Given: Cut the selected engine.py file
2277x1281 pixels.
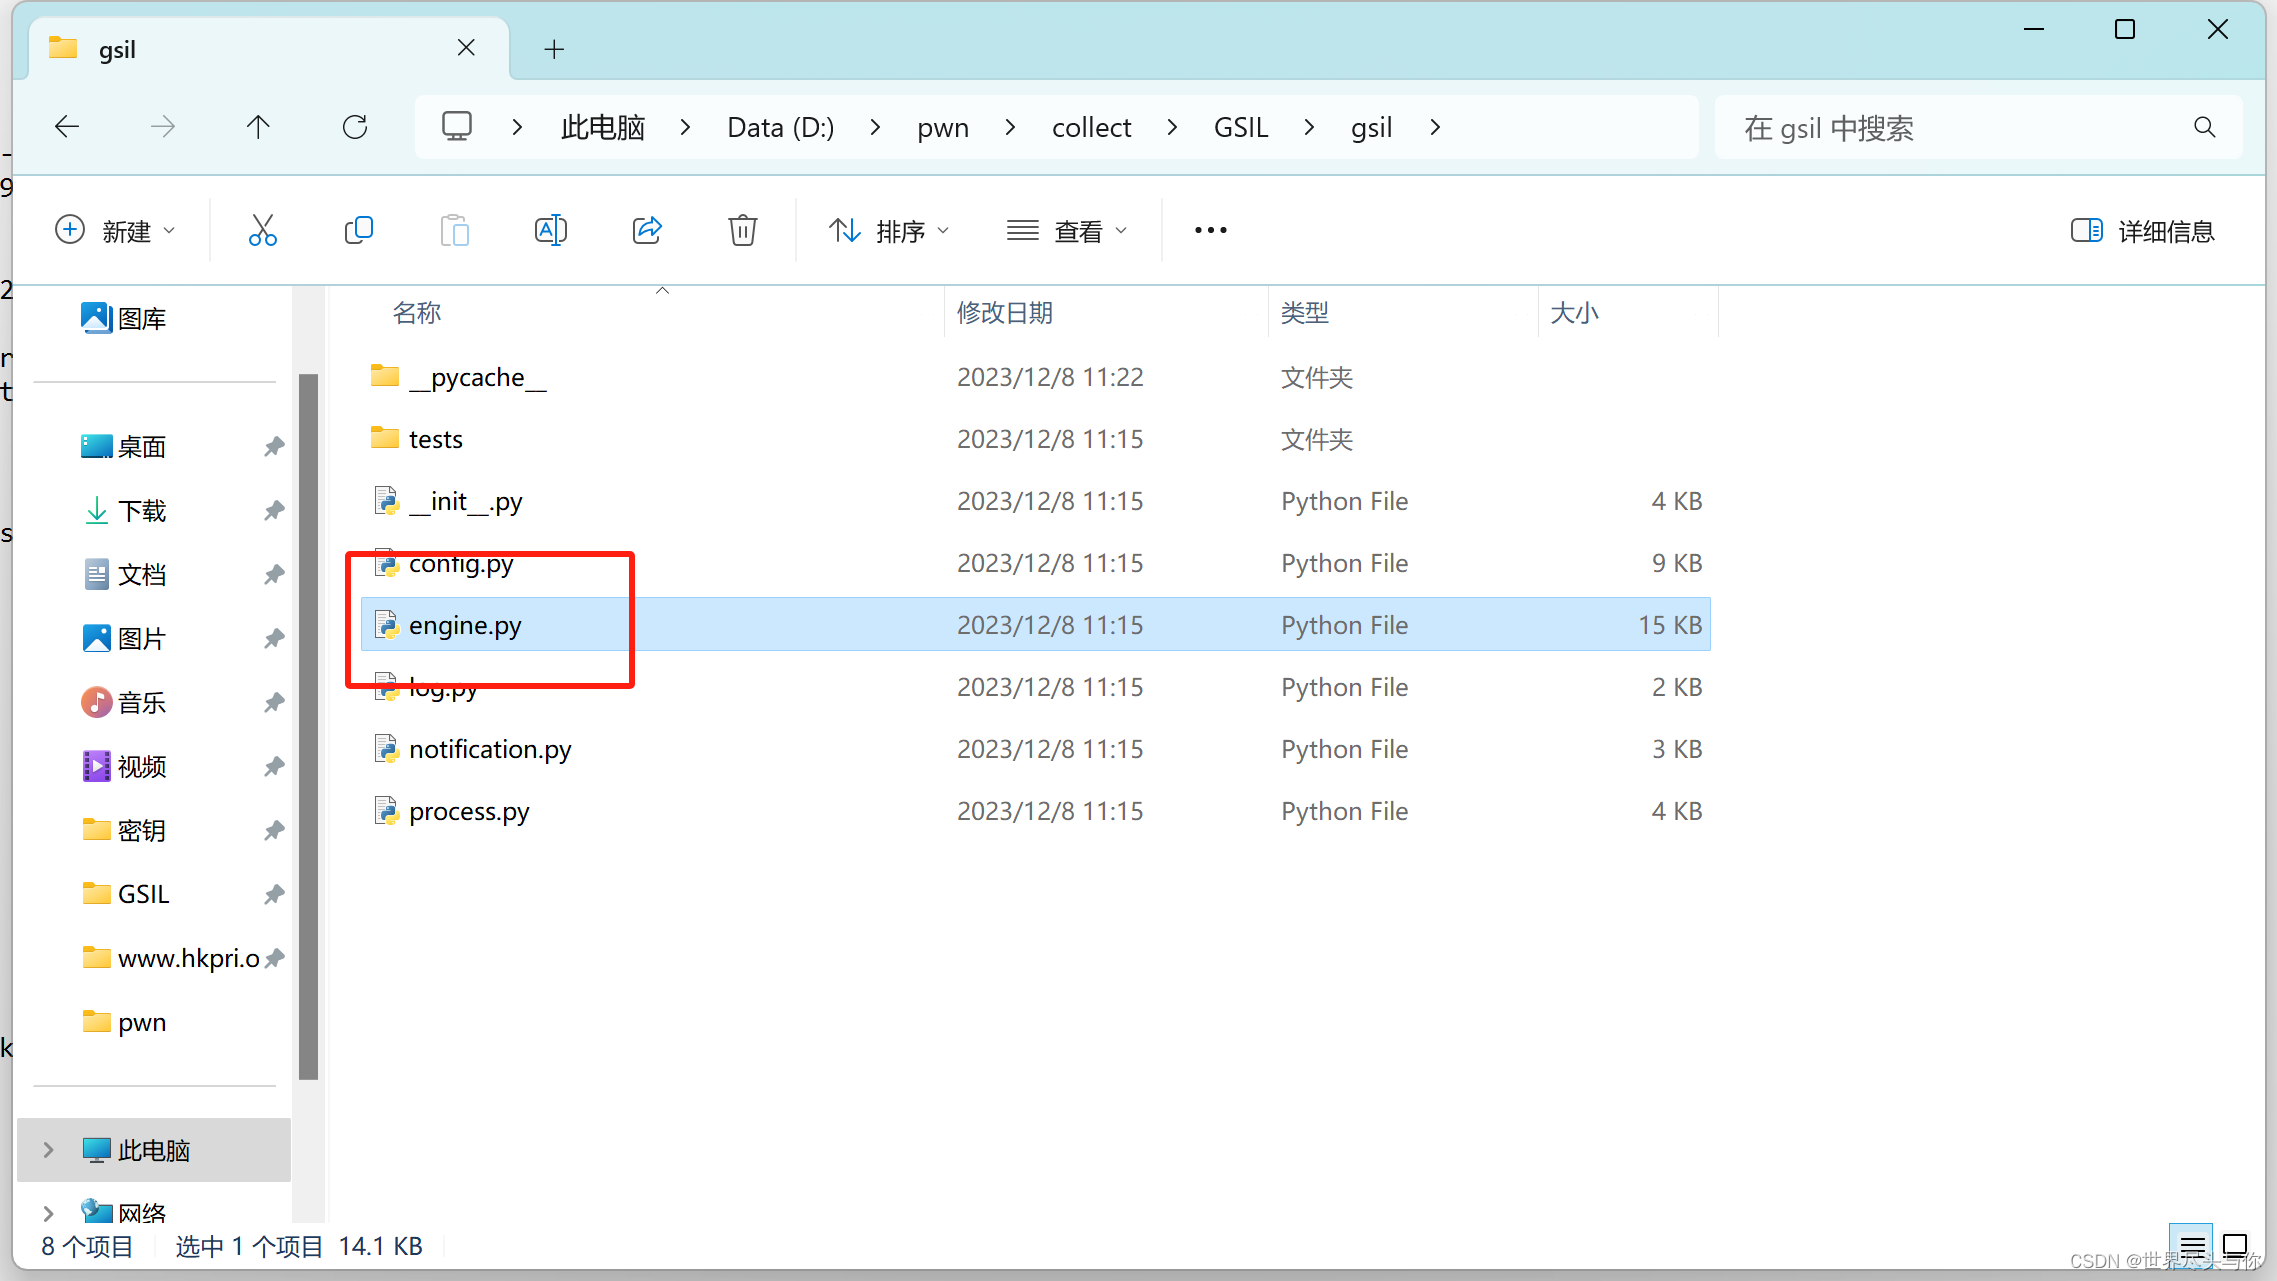Looking at the screenshot, I should pos(262,230).
